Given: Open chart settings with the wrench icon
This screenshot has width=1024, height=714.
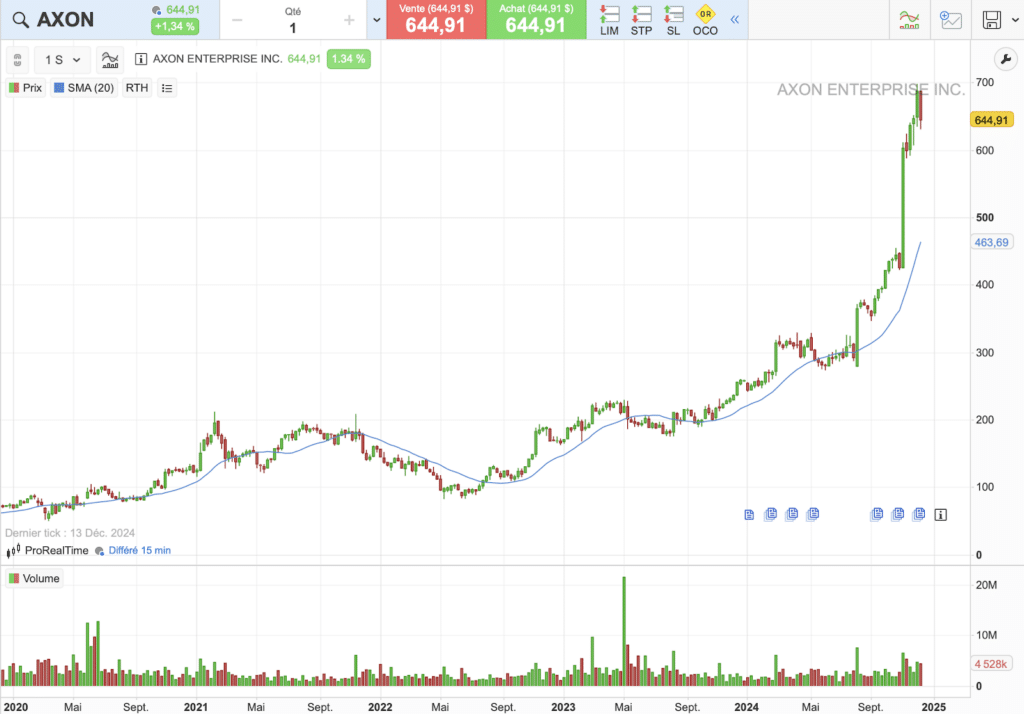Looking at the screenshot, I should [x=1006, y=59].
